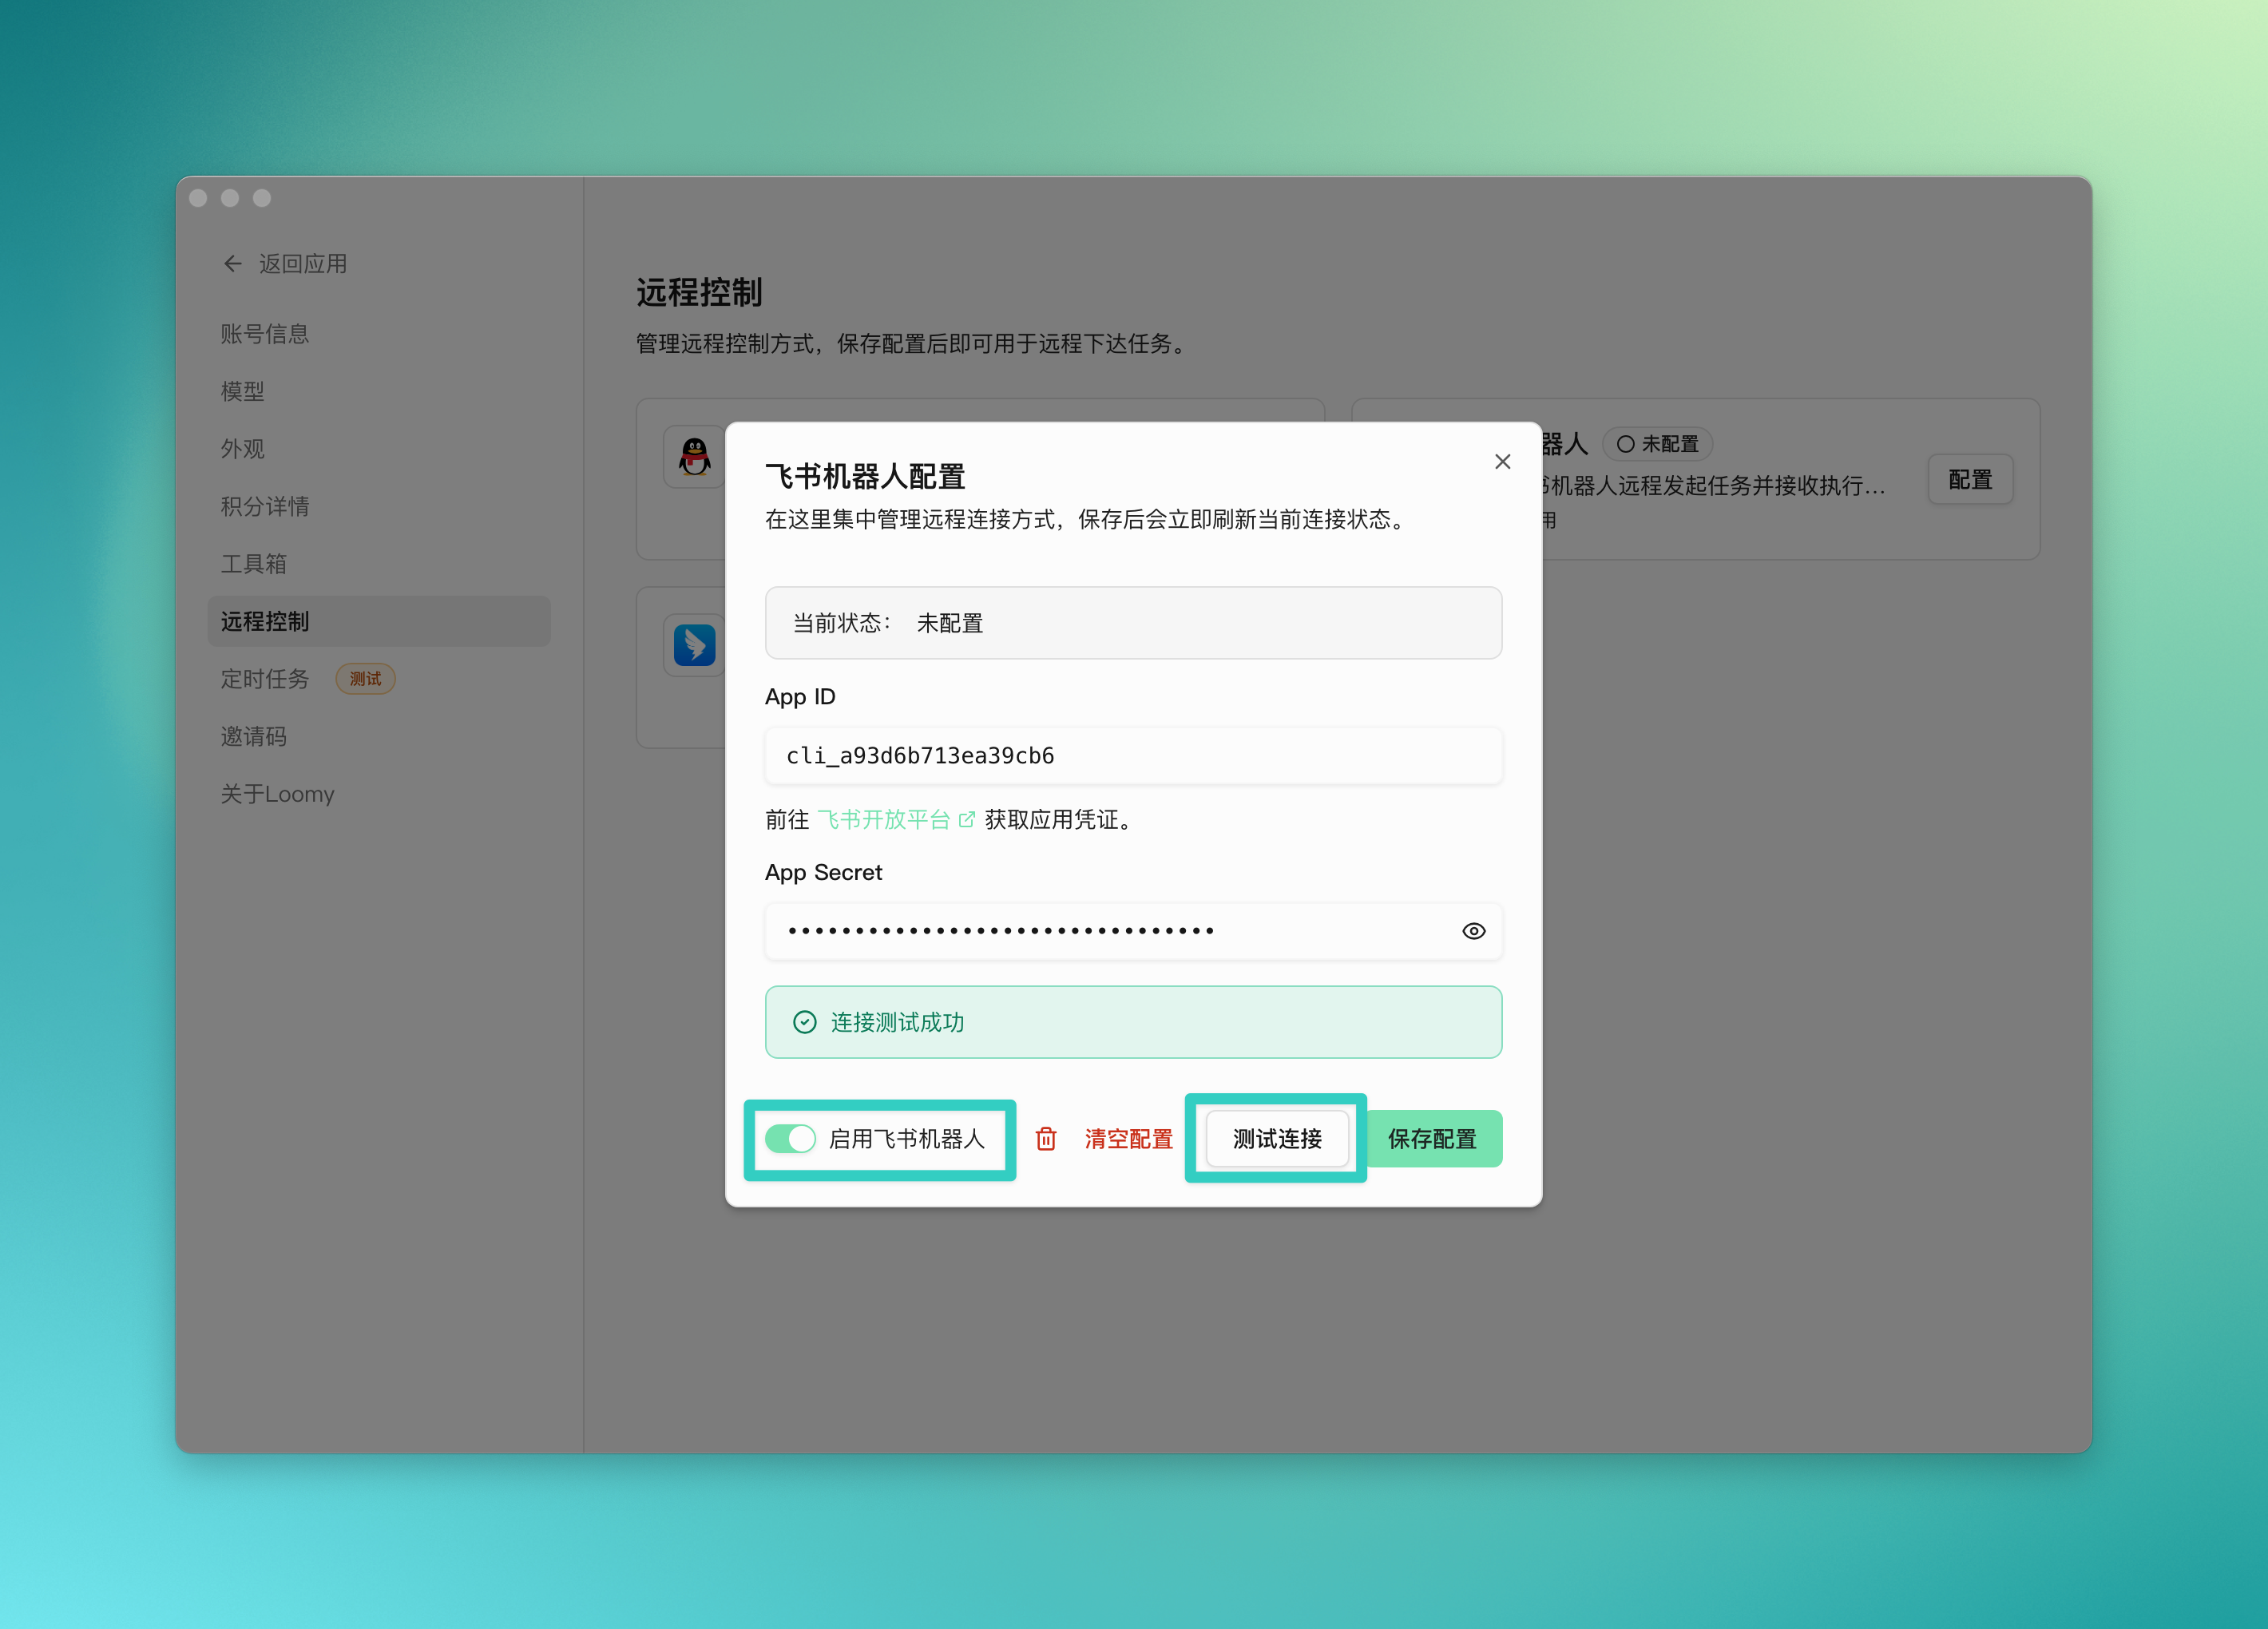The height and width of the screenshot is (1629, 2268).
Task: Click the checkmark icon in 连接测试成功 banner
Action: [805, 1022]
